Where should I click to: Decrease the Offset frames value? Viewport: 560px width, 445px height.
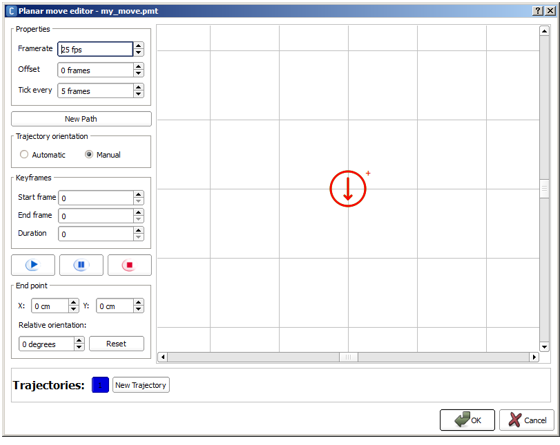click(x=139, y=74)
